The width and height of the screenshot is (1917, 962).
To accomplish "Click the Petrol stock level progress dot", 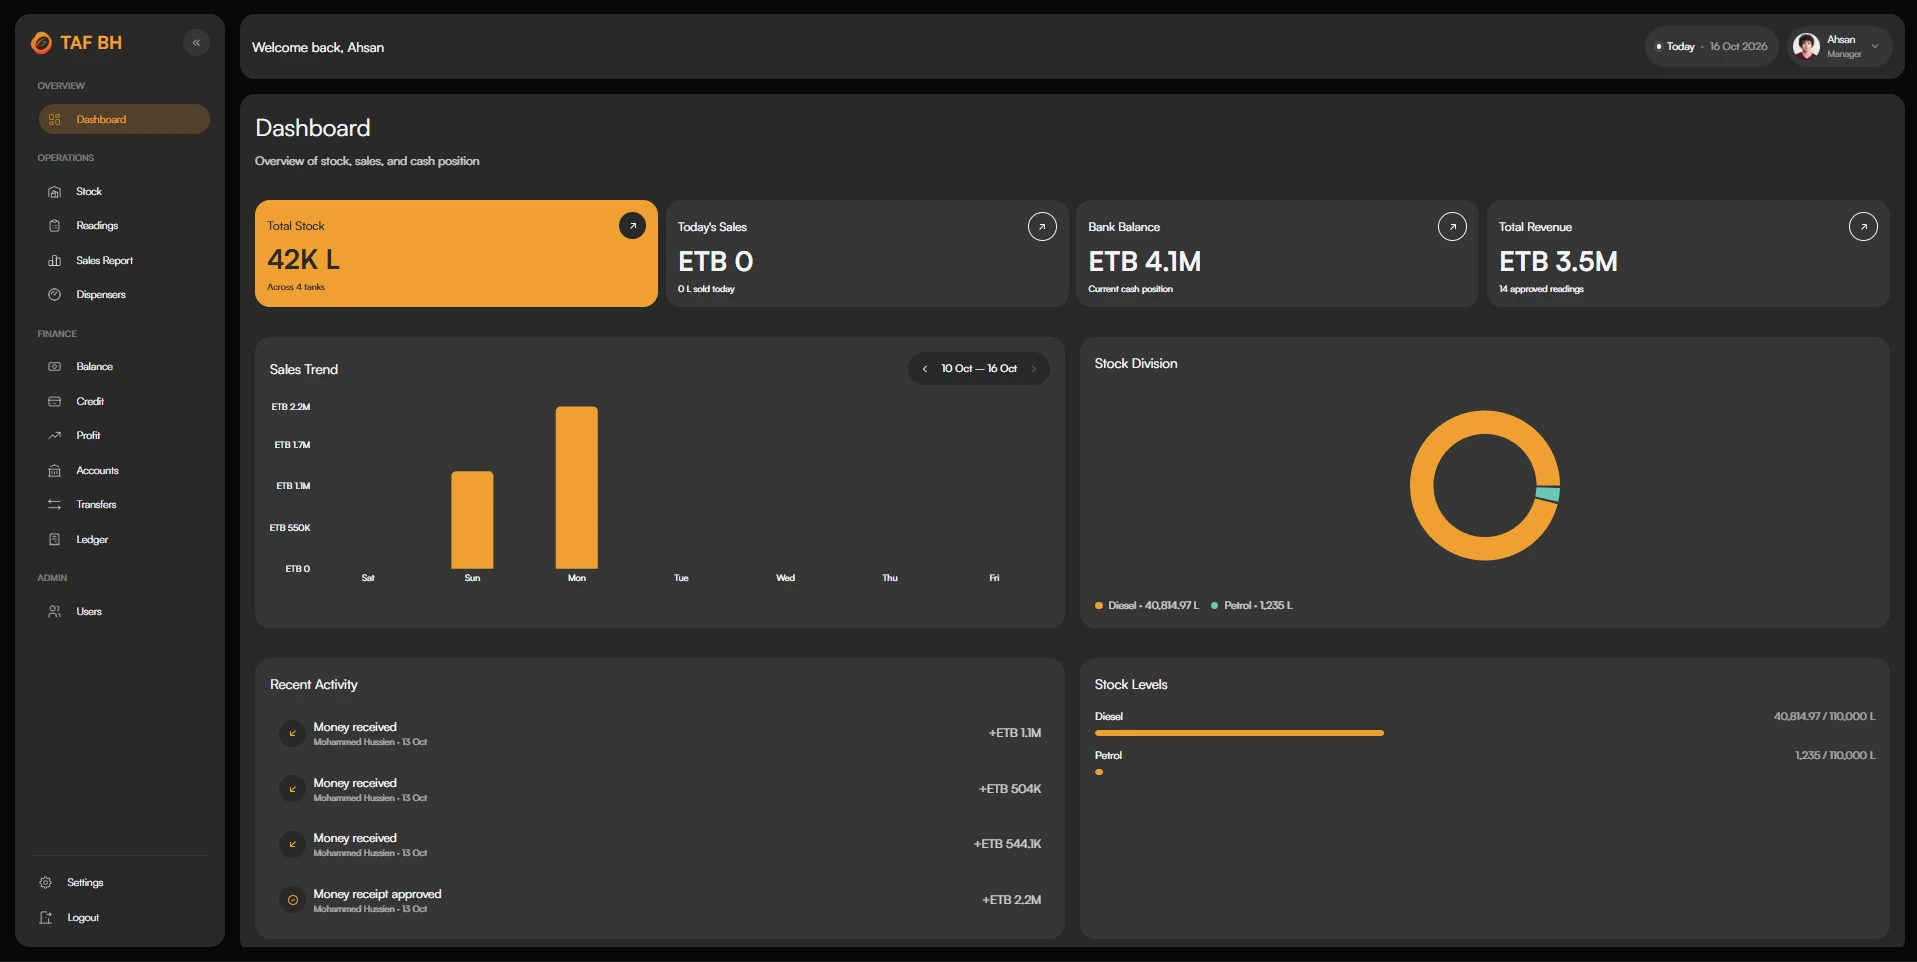I will coord(1099,772).
